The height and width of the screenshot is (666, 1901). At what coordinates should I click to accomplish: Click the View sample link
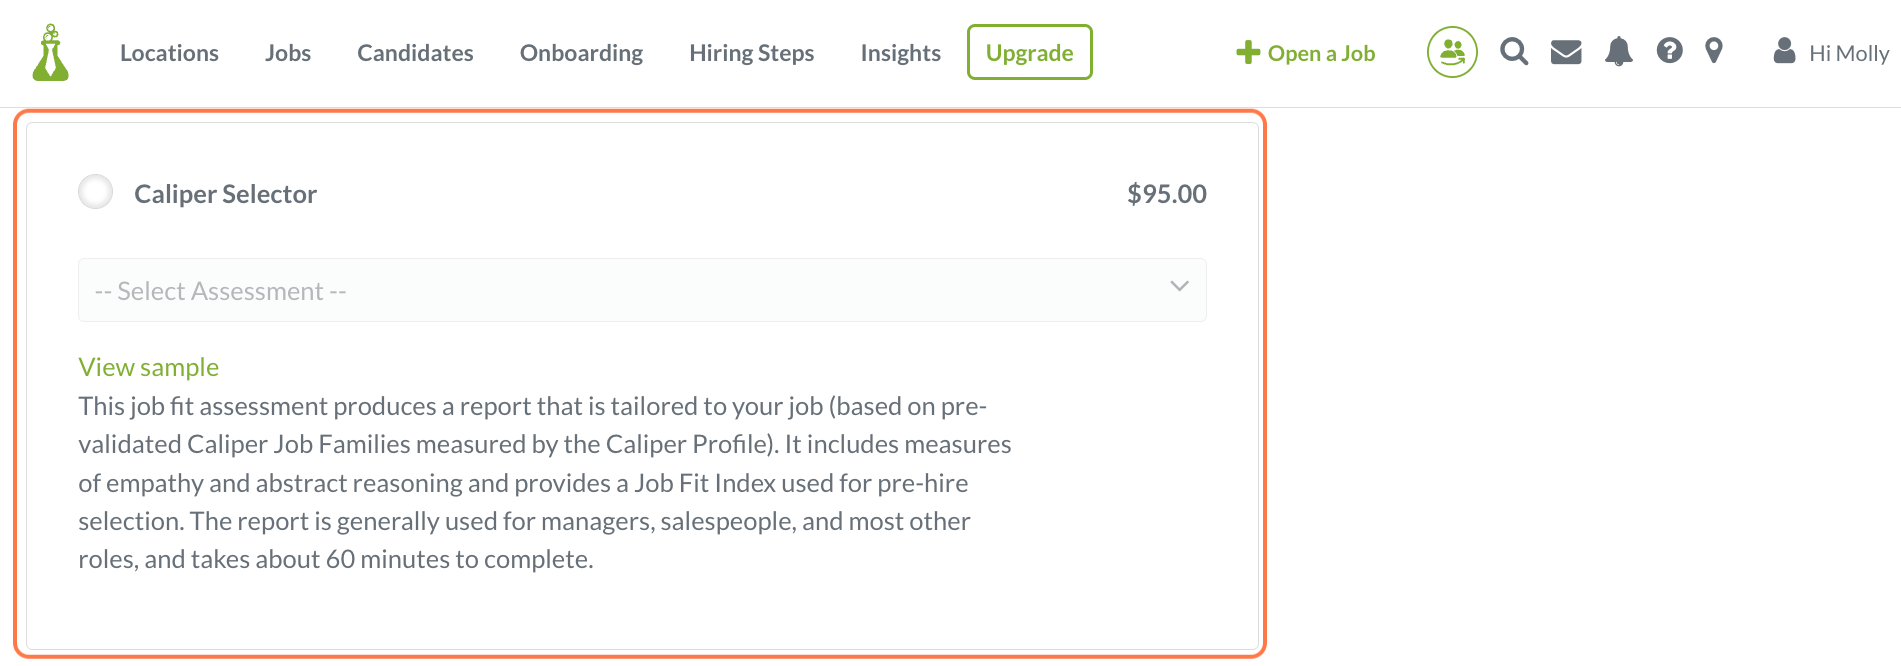[149, 367]
